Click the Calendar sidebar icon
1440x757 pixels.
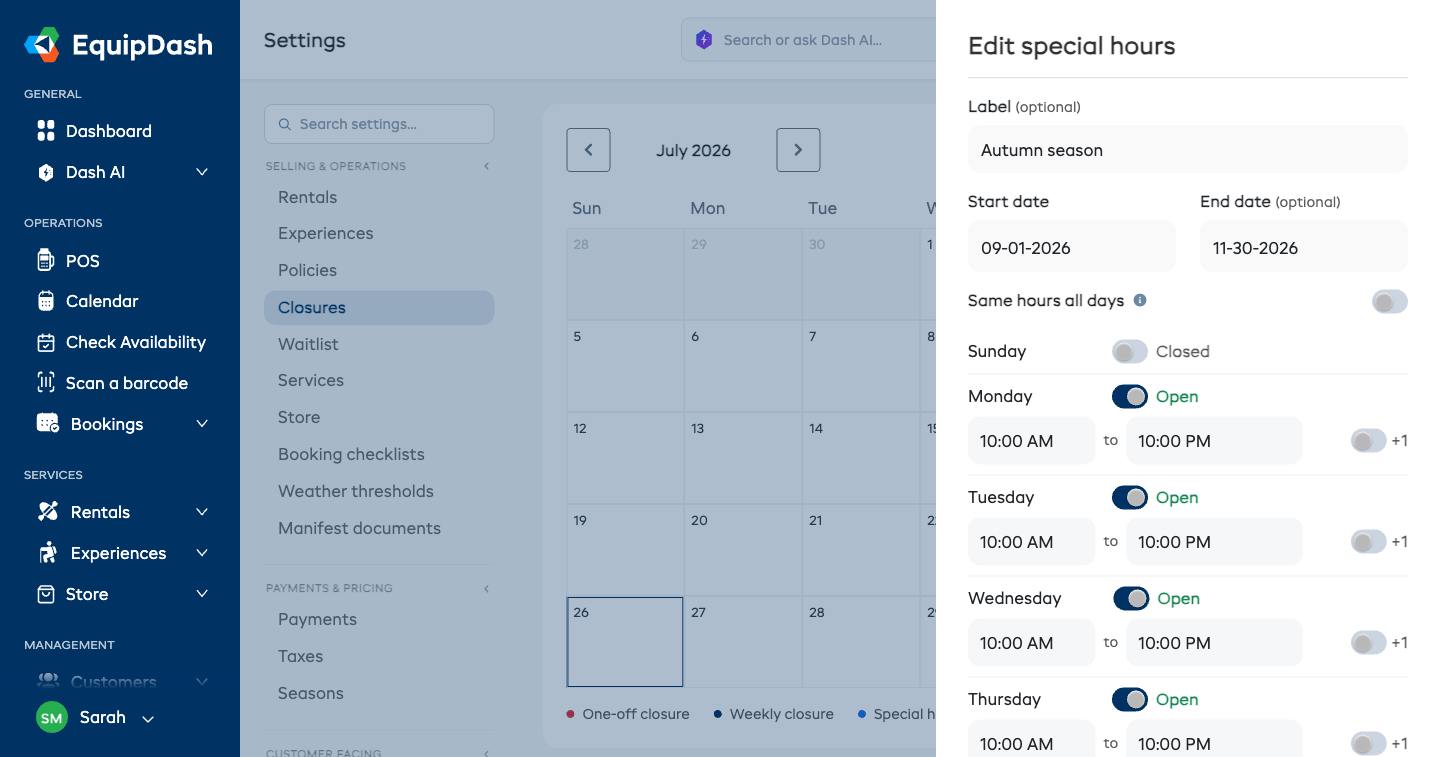coord(46,301)
